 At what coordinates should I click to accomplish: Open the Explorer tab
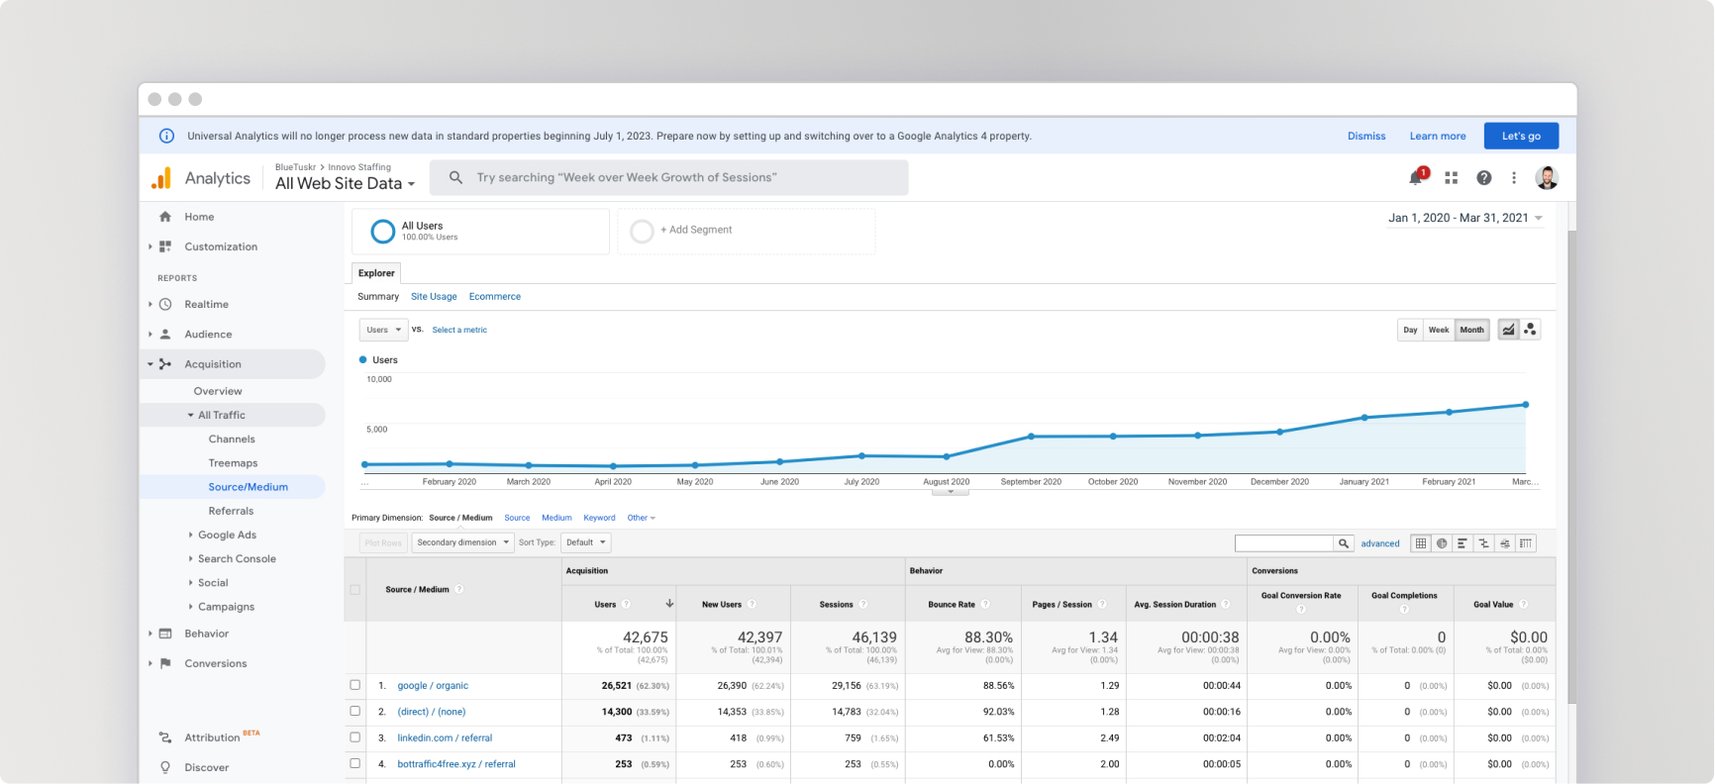tap(377, 273)
